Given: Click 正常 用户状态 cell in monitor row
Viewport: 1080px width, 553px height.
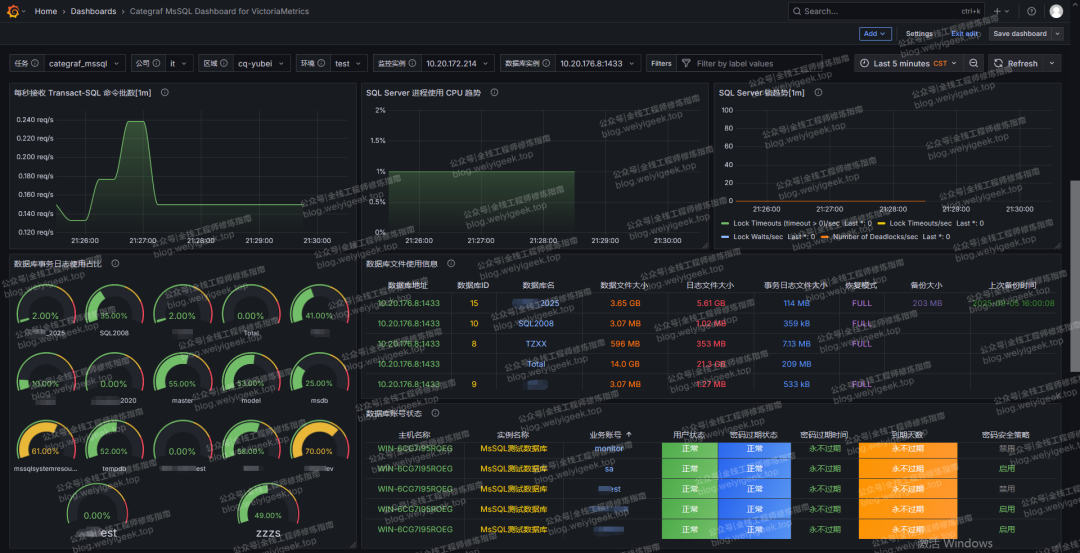Looking at the screenshot, I should (x=689, y=449).
